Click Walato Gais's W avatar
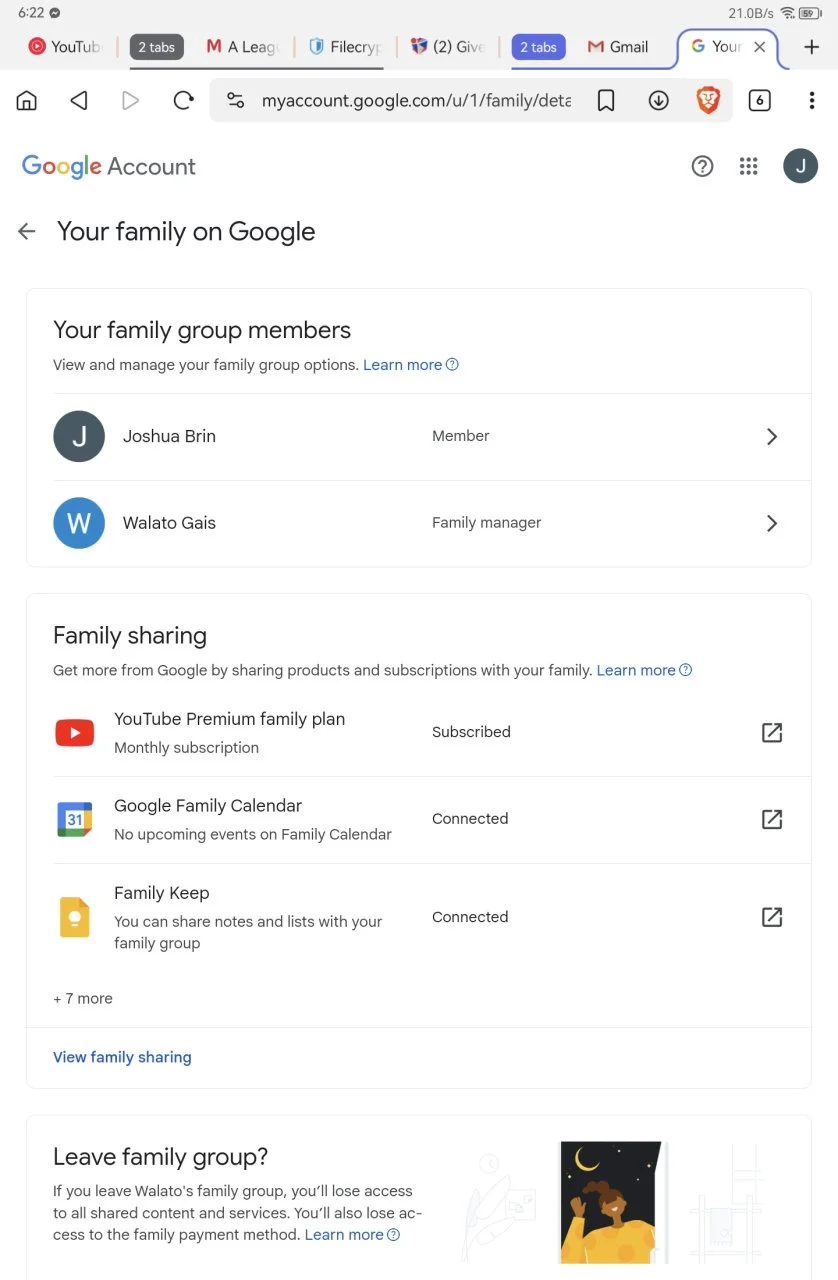This screenshot has height=1280, width=838. coord(79,523)
